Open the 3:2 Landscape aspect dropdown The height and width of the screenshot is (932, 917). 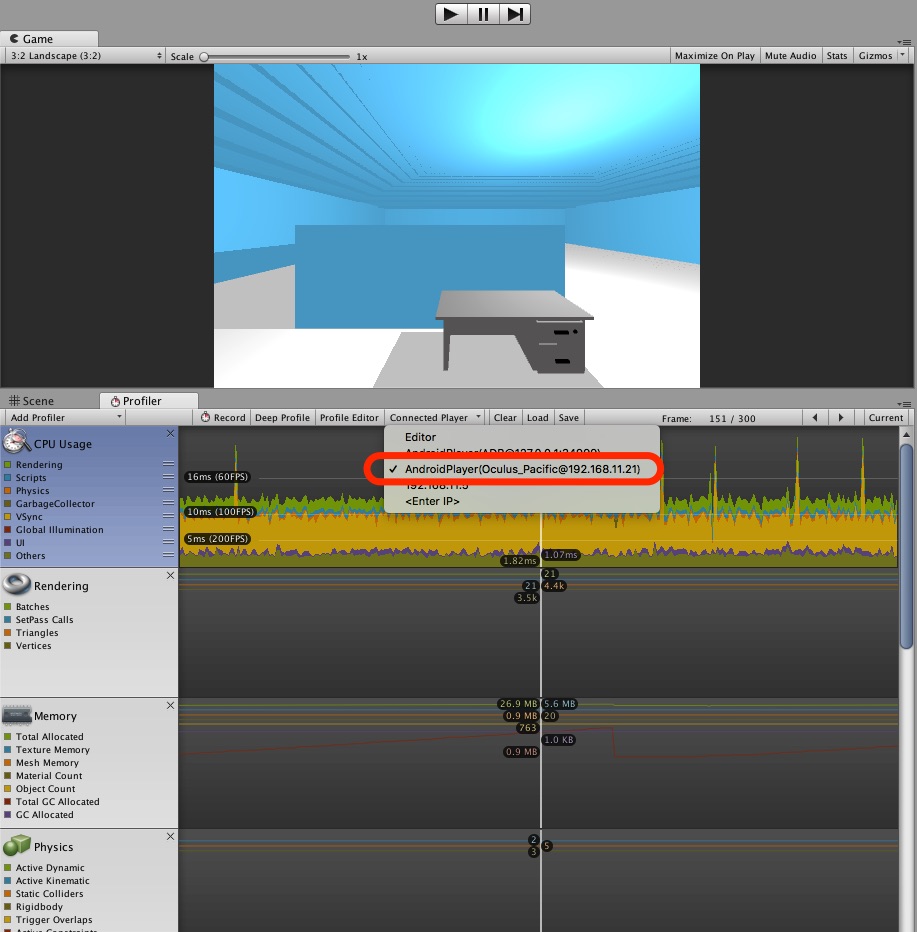click(84, 56)
